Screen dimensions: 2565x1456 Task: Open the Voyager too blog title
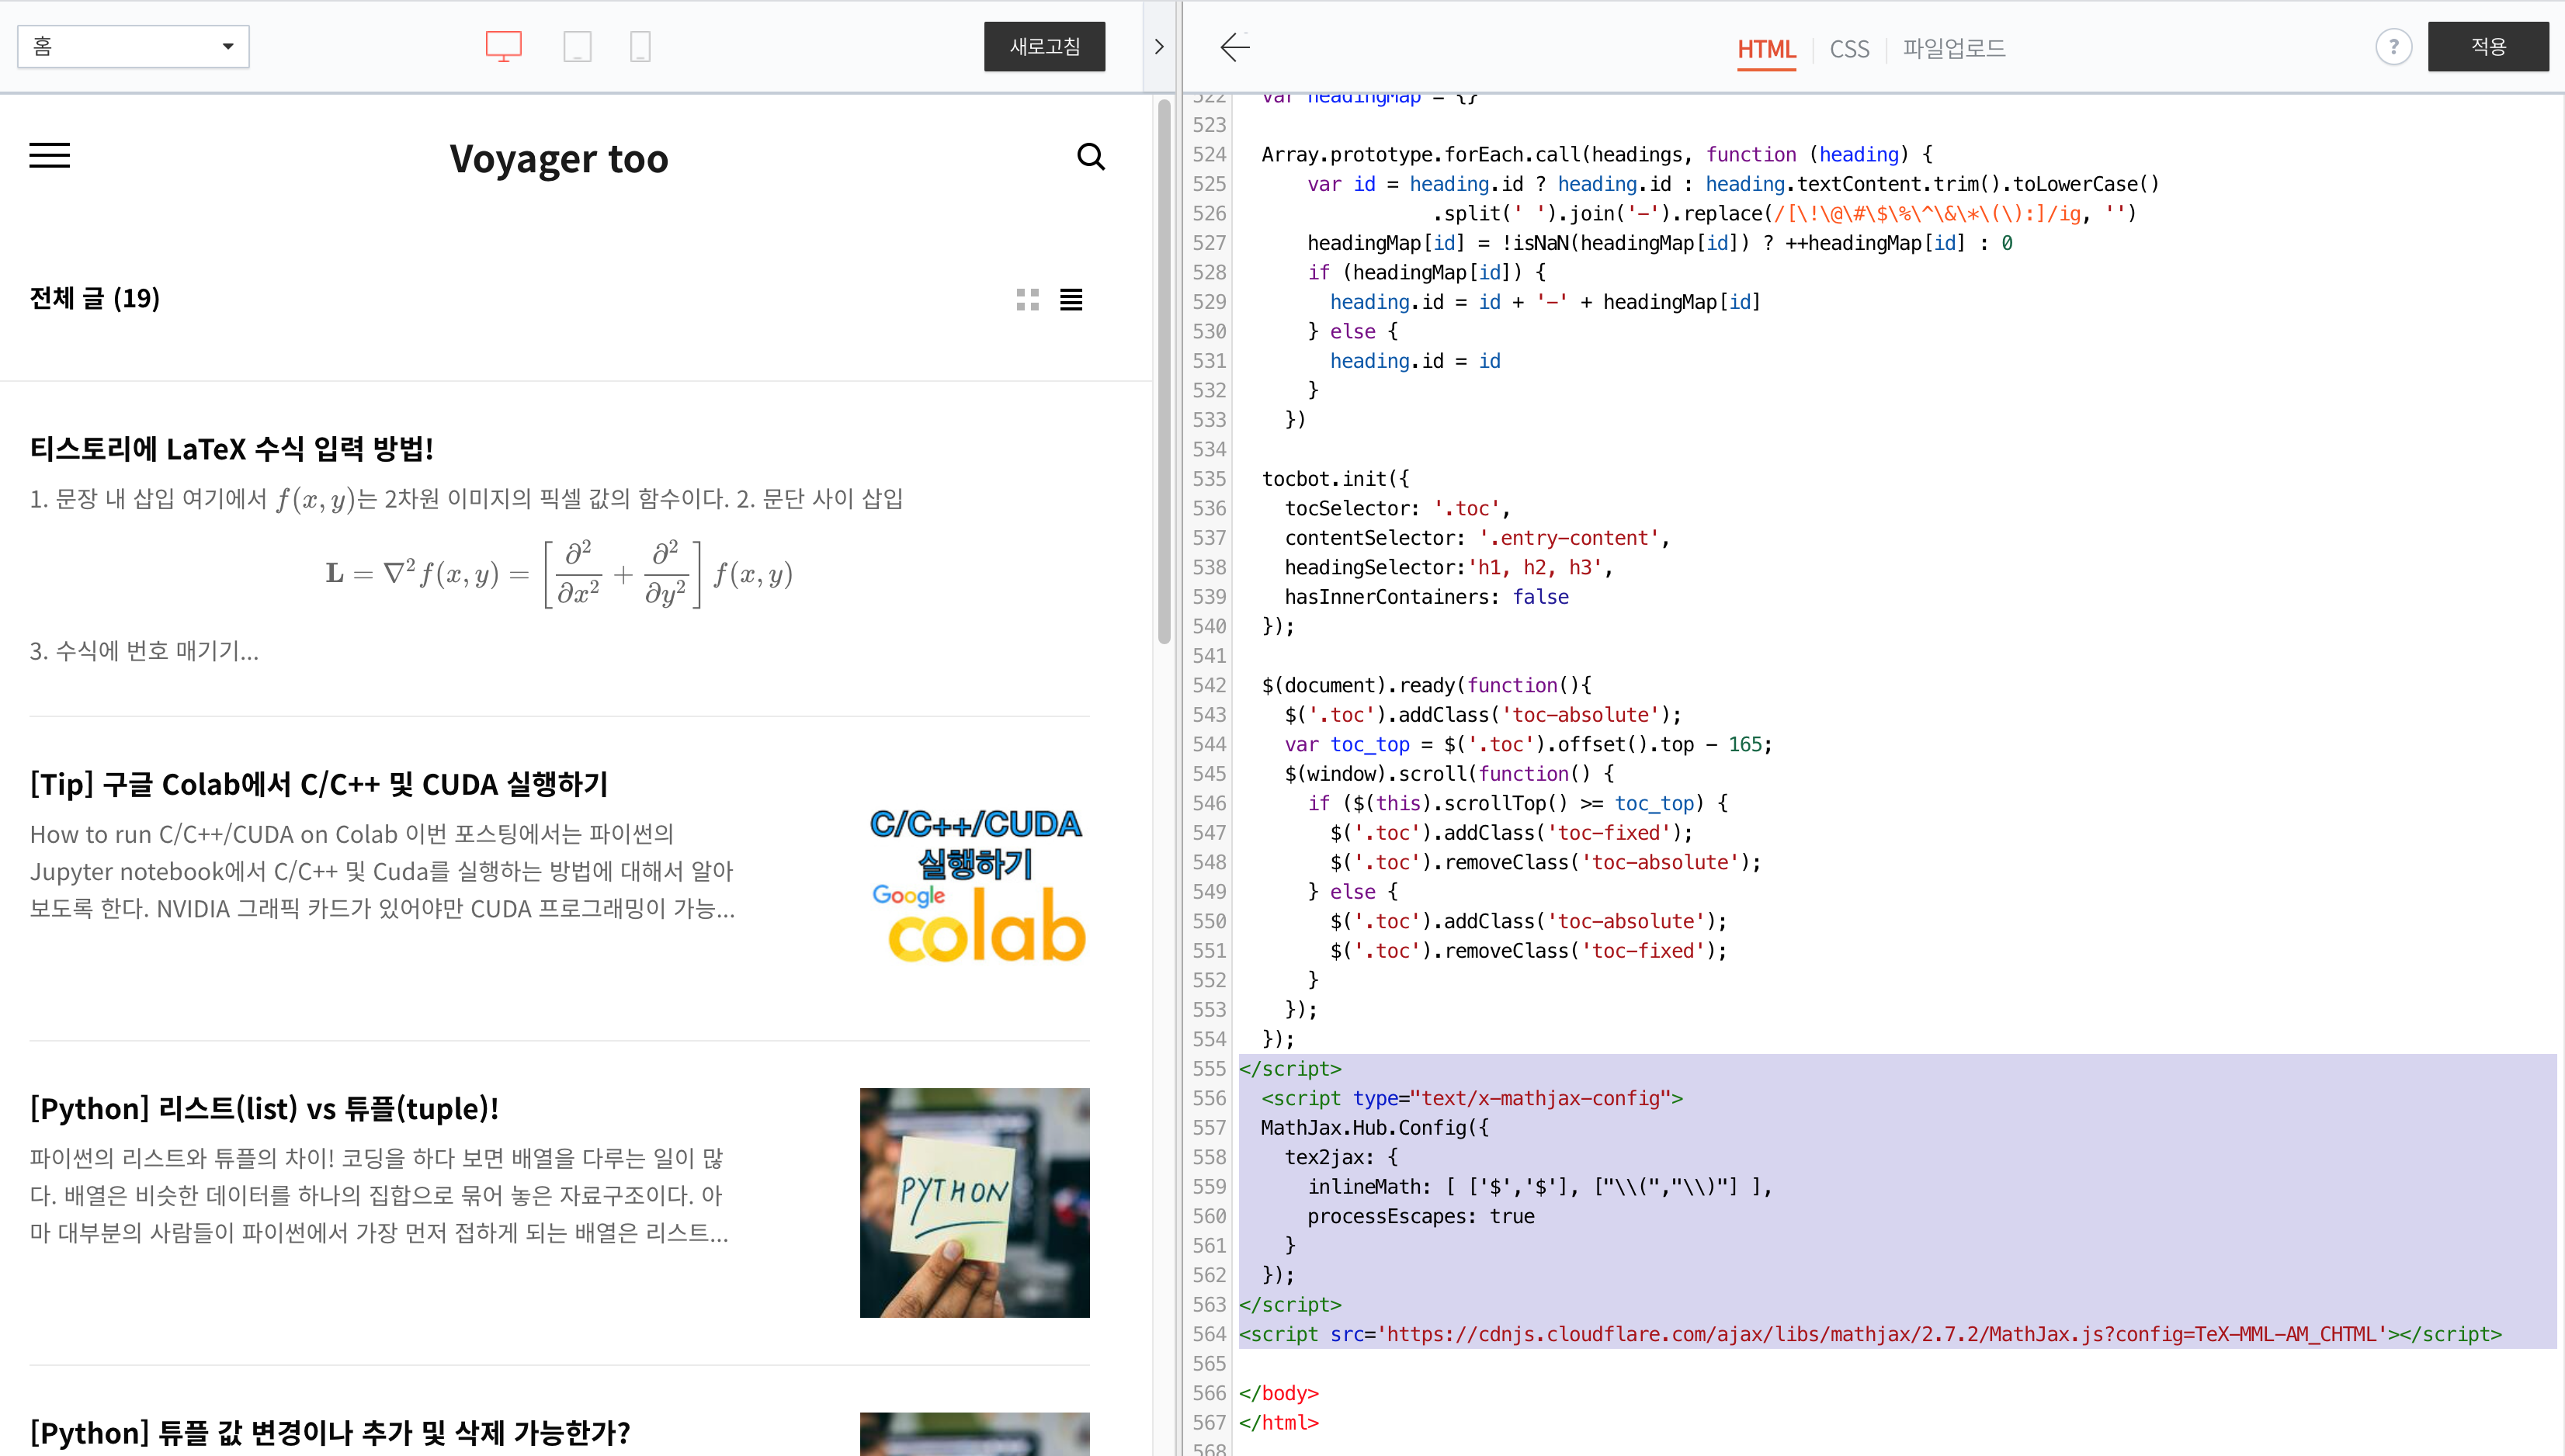pos(559,158)
